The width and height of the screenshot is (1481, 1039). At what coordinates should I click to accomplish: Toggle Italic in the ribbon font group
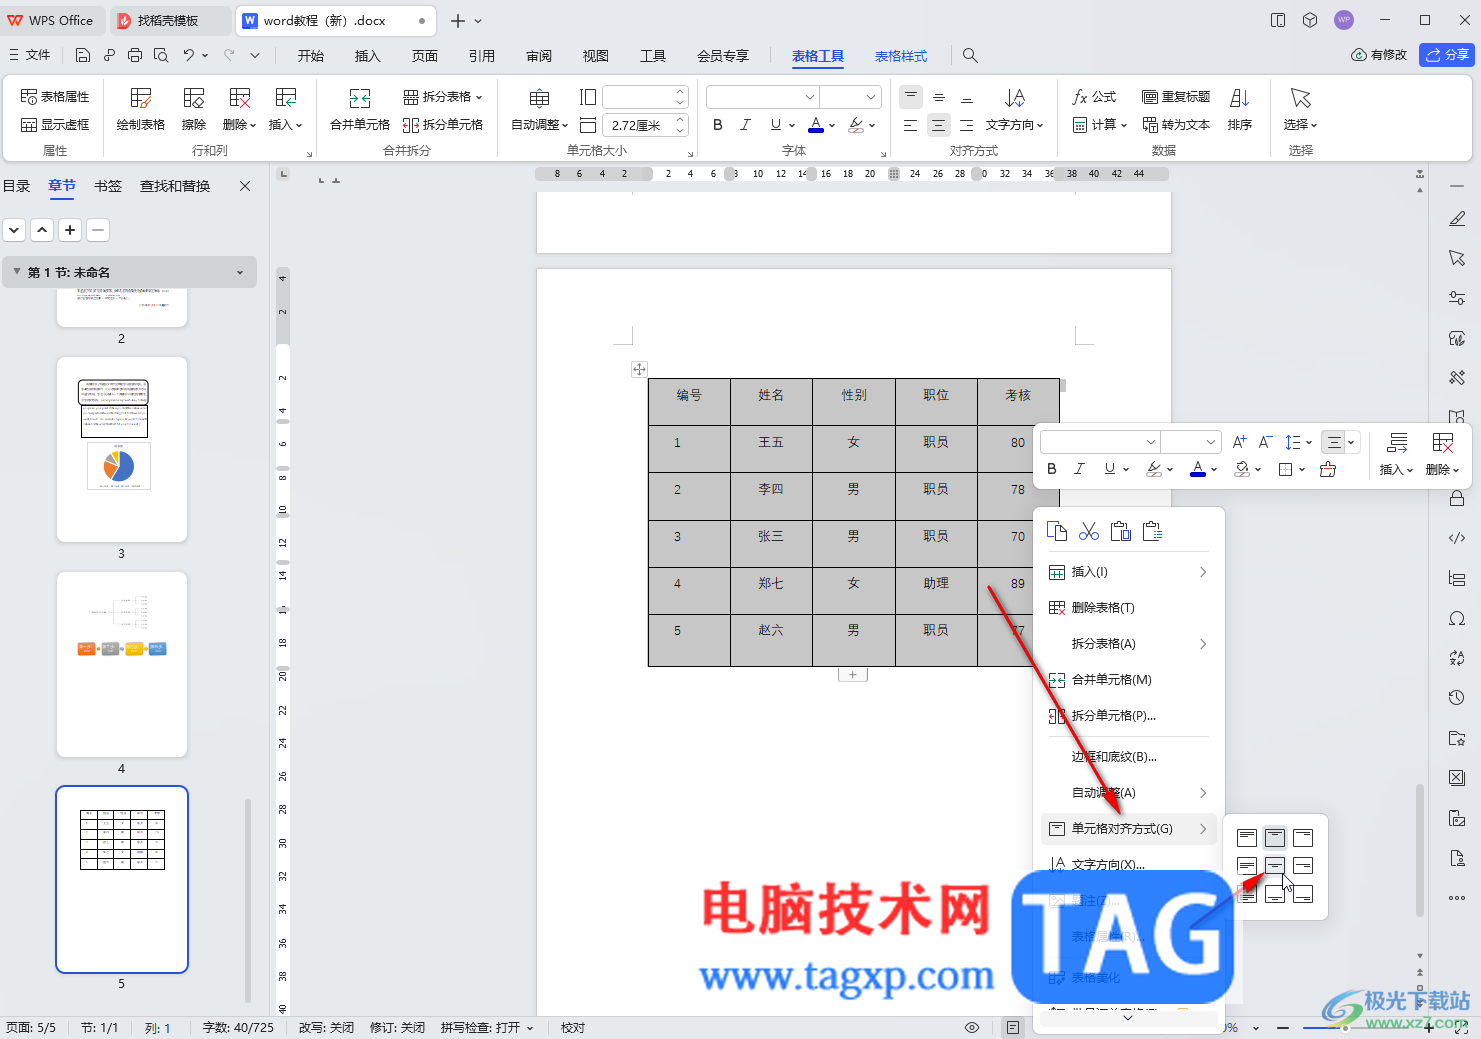point(745,125)
